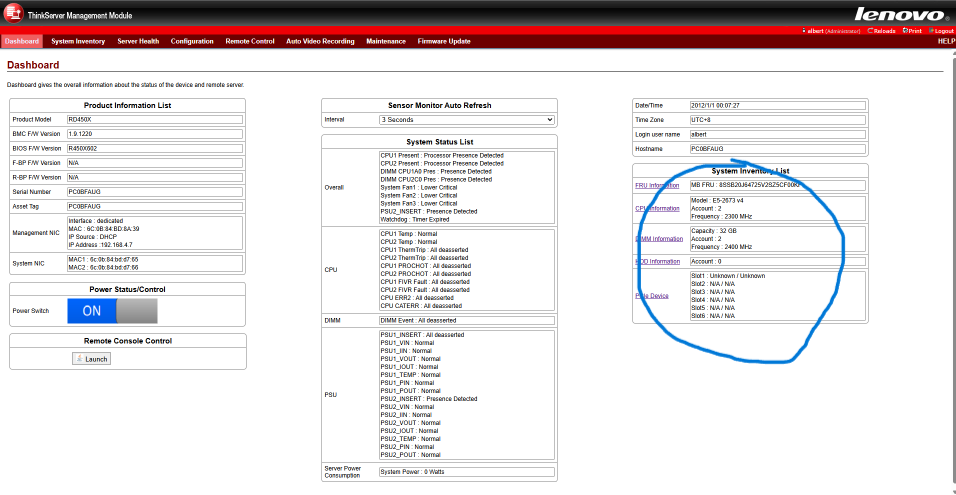Open the Configuration menu

(192, 41)
